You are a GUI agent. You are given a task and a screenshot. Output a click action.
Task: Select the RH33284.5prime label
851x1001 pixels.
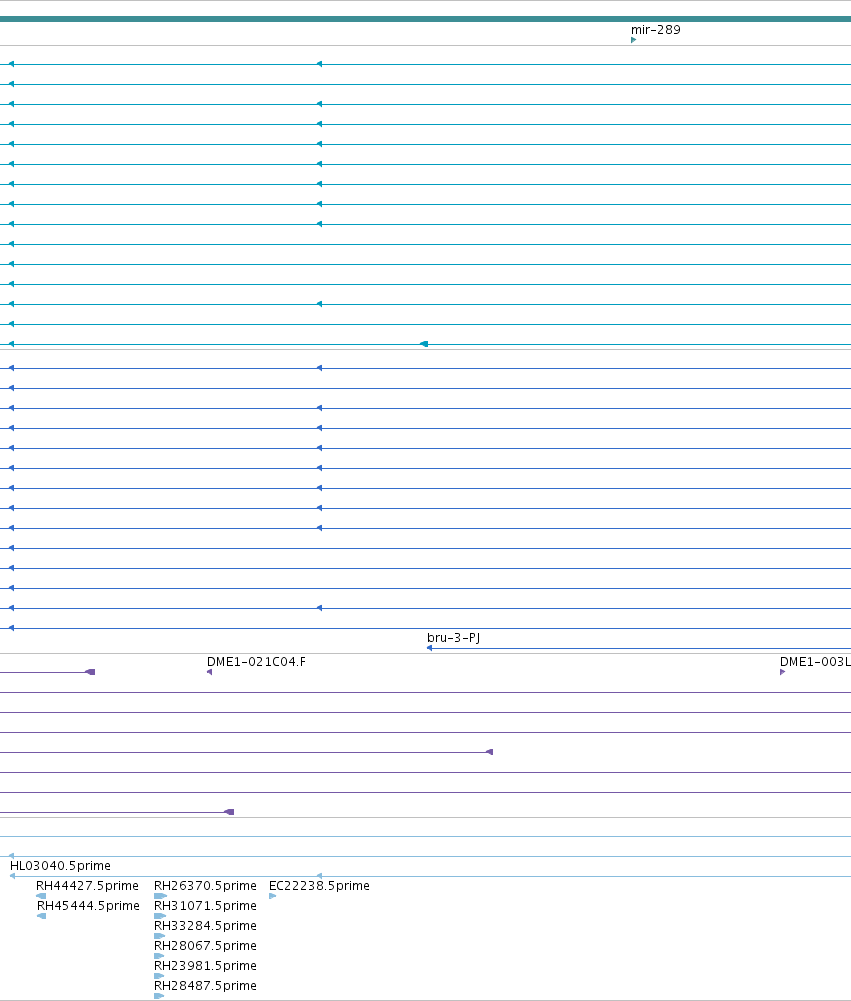(205, 925)
